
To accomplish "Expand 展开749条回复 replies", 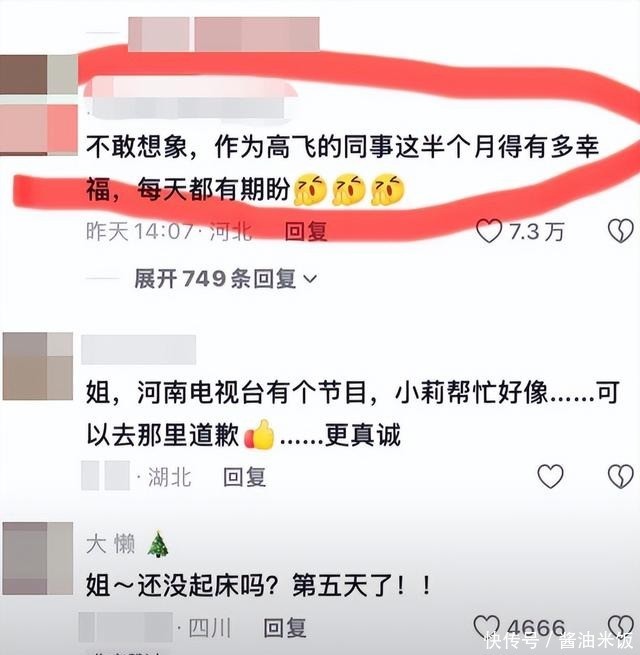I will 226,279.
